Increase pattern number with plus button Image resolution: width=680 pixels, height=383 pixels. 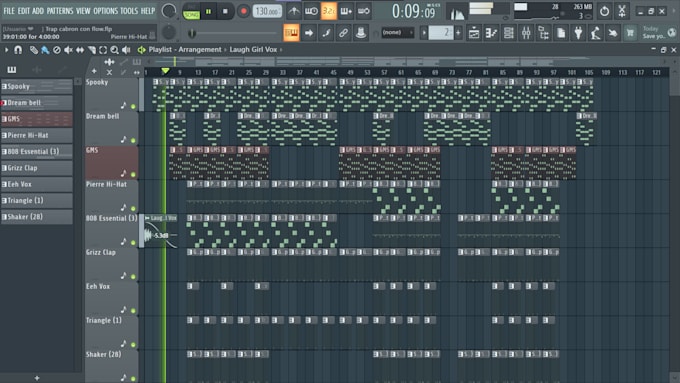click(x=458, y=33)
